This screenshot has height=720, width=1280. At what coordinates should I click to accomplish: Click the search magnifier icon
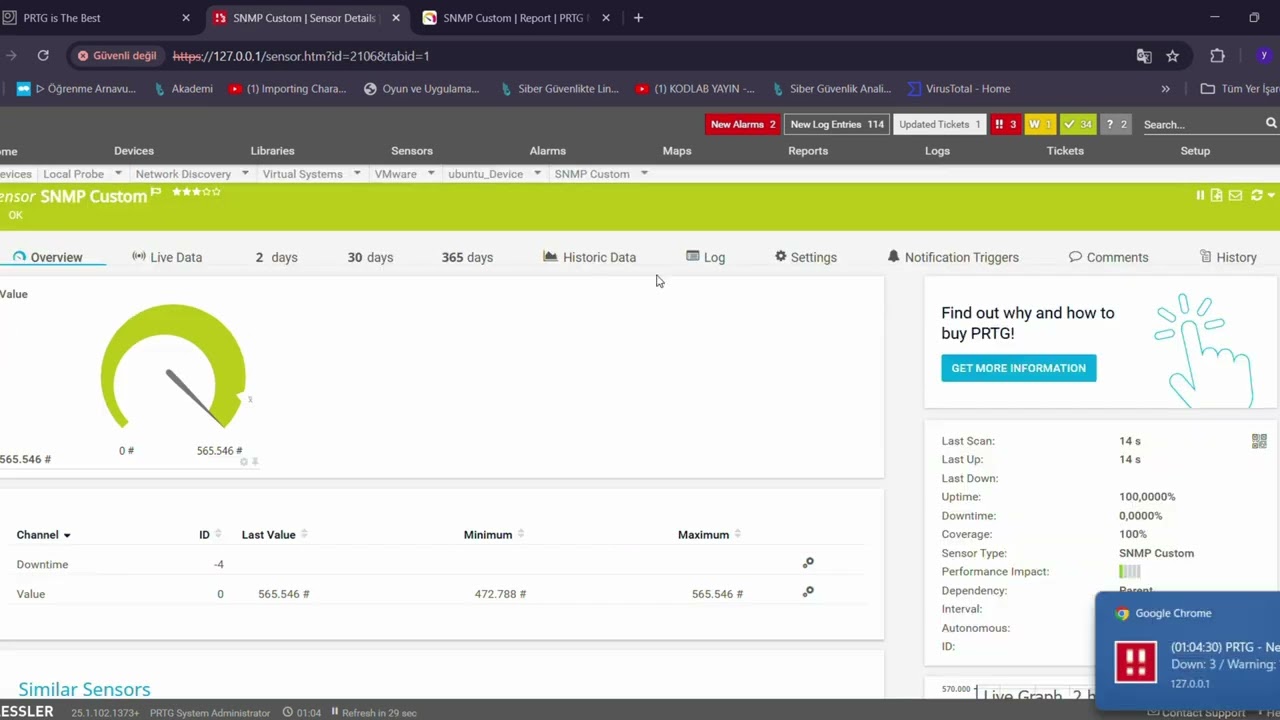1271,123
